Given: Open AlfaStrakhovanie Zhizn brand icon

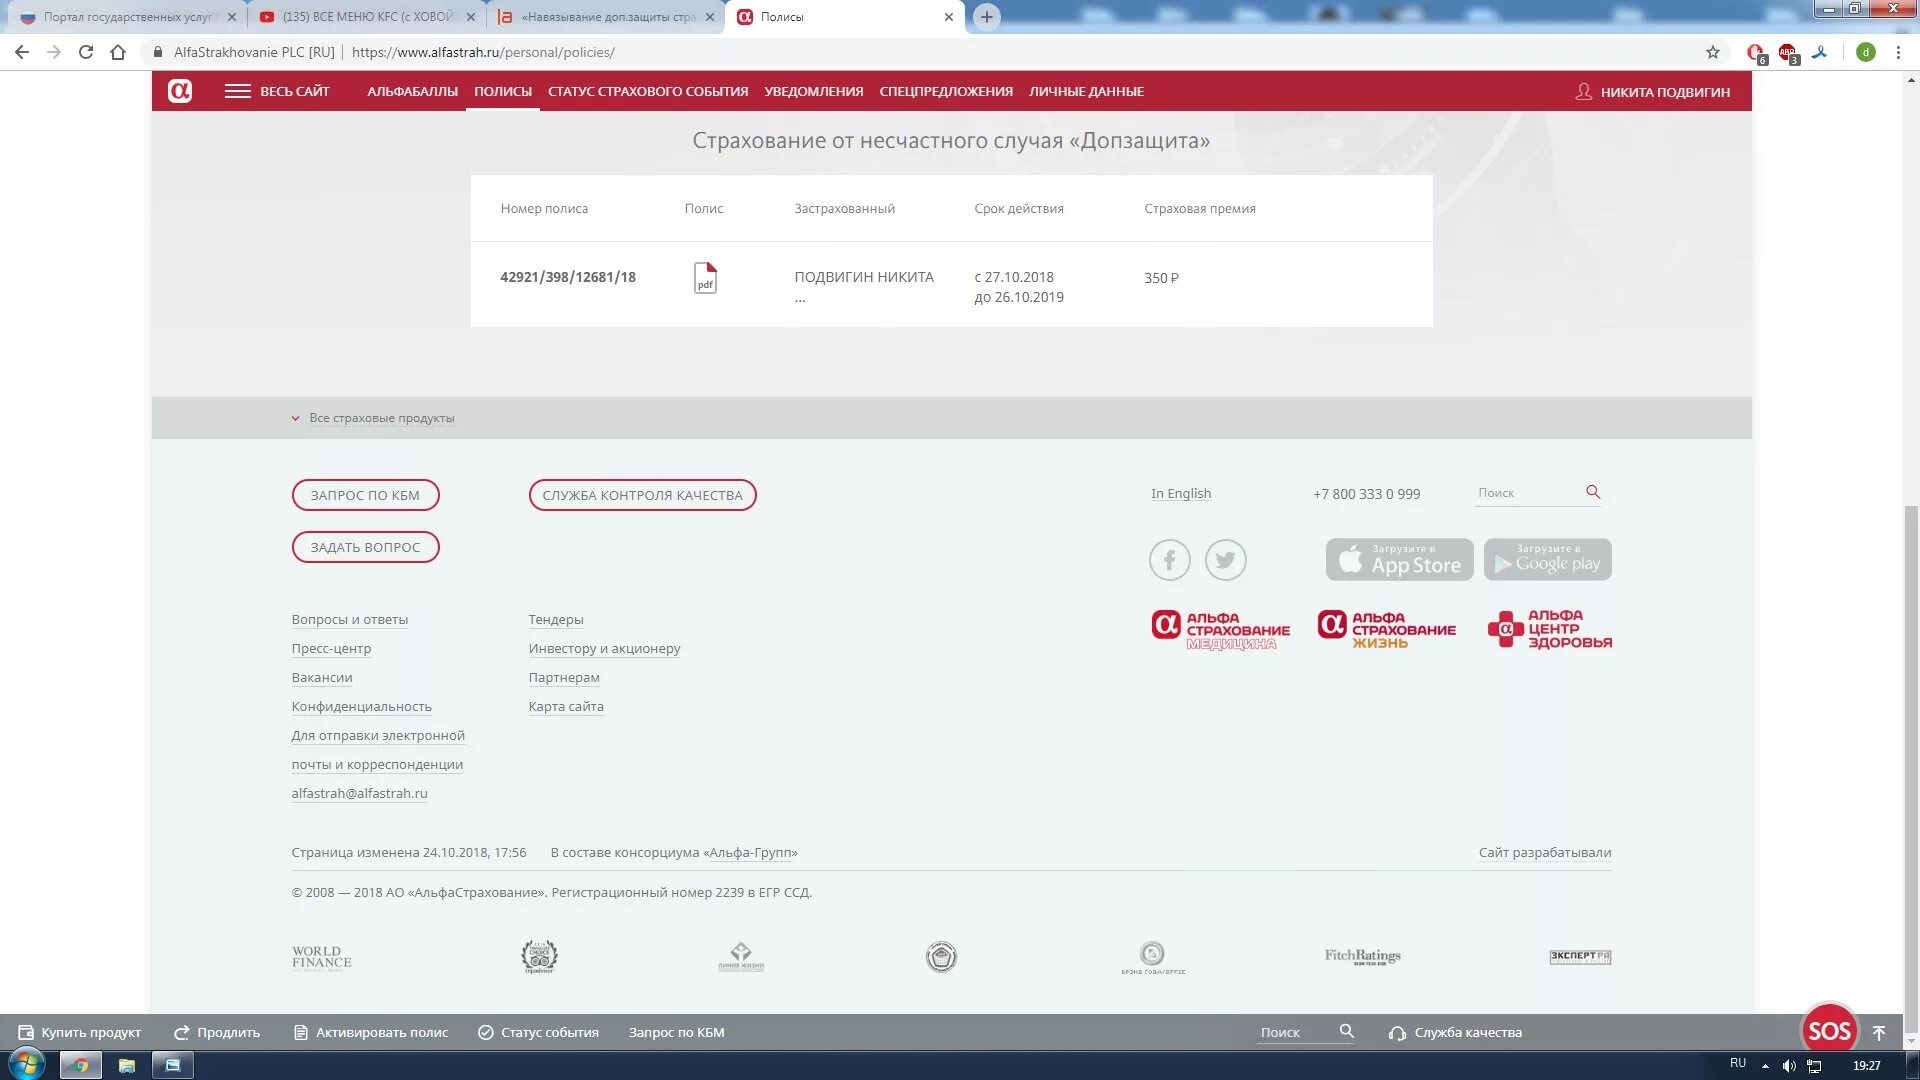Looking at the screenshot, I should 1385,628.
